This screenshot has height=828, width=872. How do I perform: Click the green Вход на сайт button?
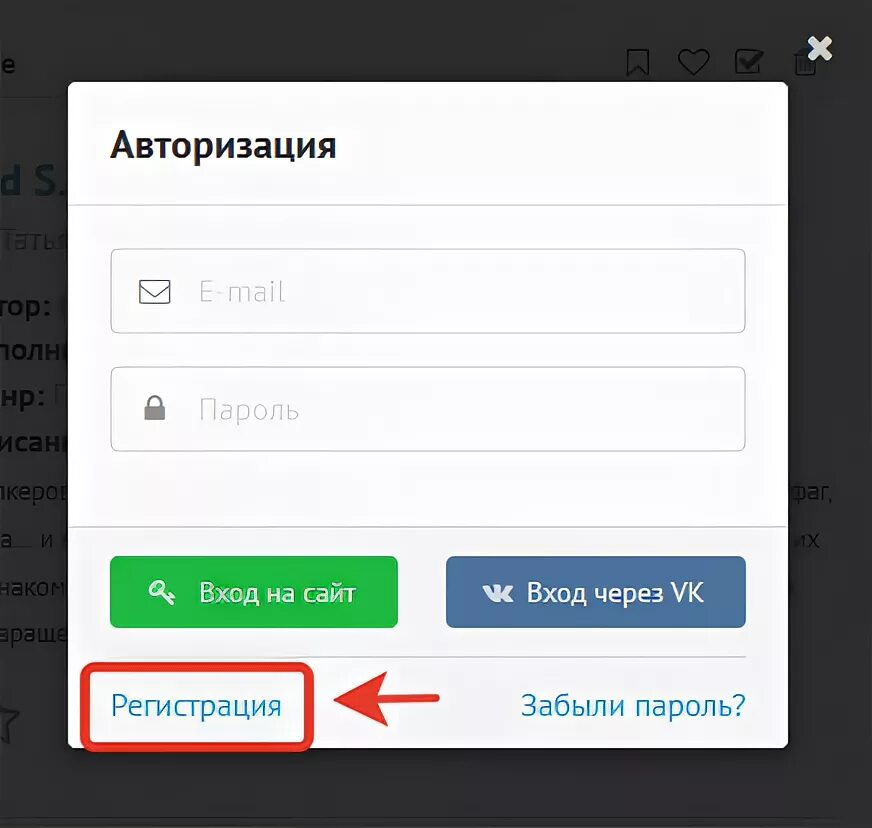click(254, 592)
